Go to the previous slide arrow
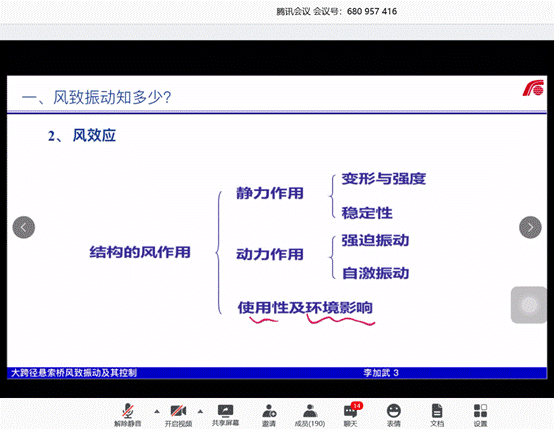 point(24,227)
